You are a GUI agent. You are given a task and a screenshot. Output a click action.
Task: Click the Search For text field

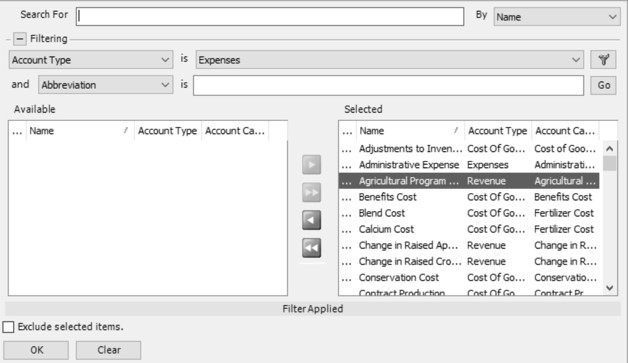click(x=270, y=16)
